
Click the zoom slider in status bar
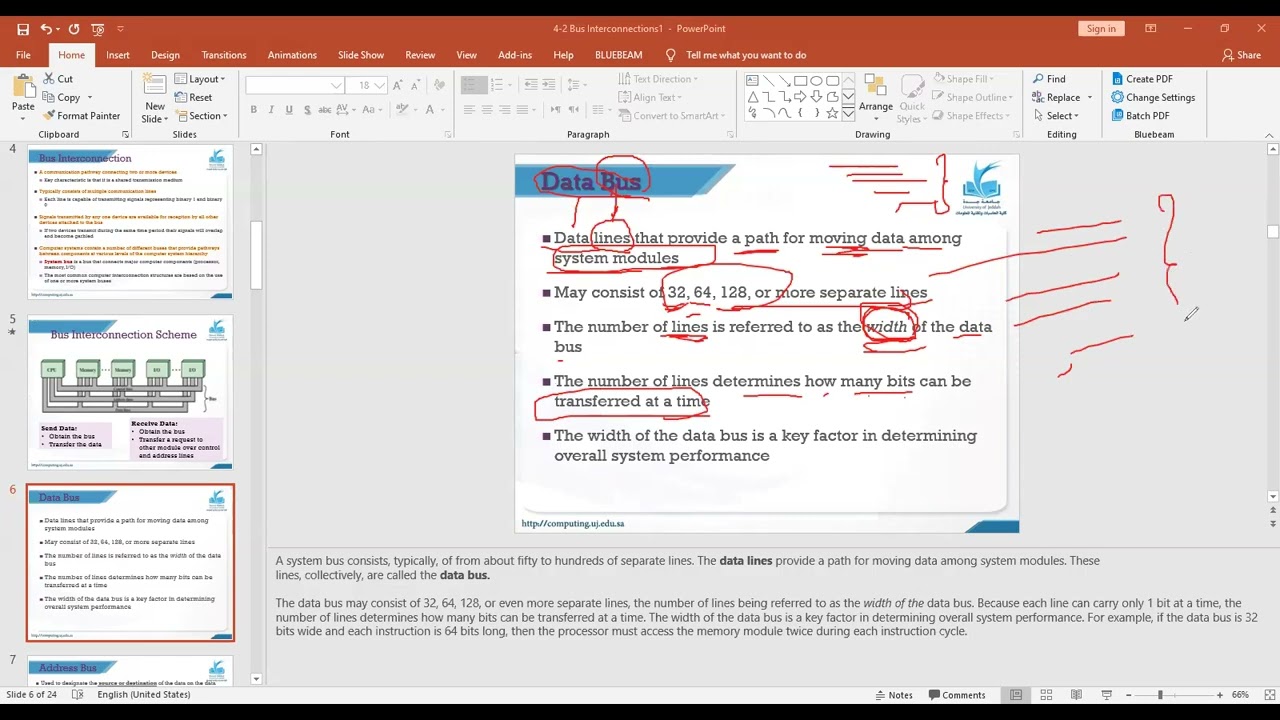coord(1174,695)
